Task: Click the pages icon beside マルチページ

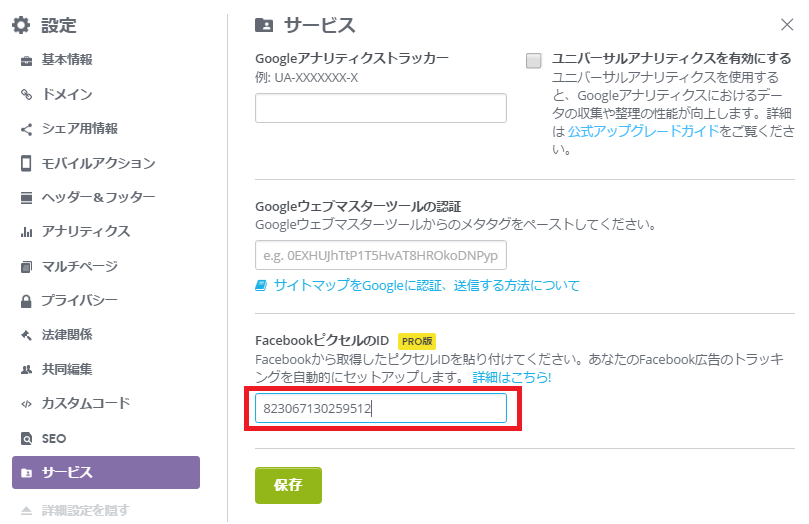Action: click(x=26, y=267)
